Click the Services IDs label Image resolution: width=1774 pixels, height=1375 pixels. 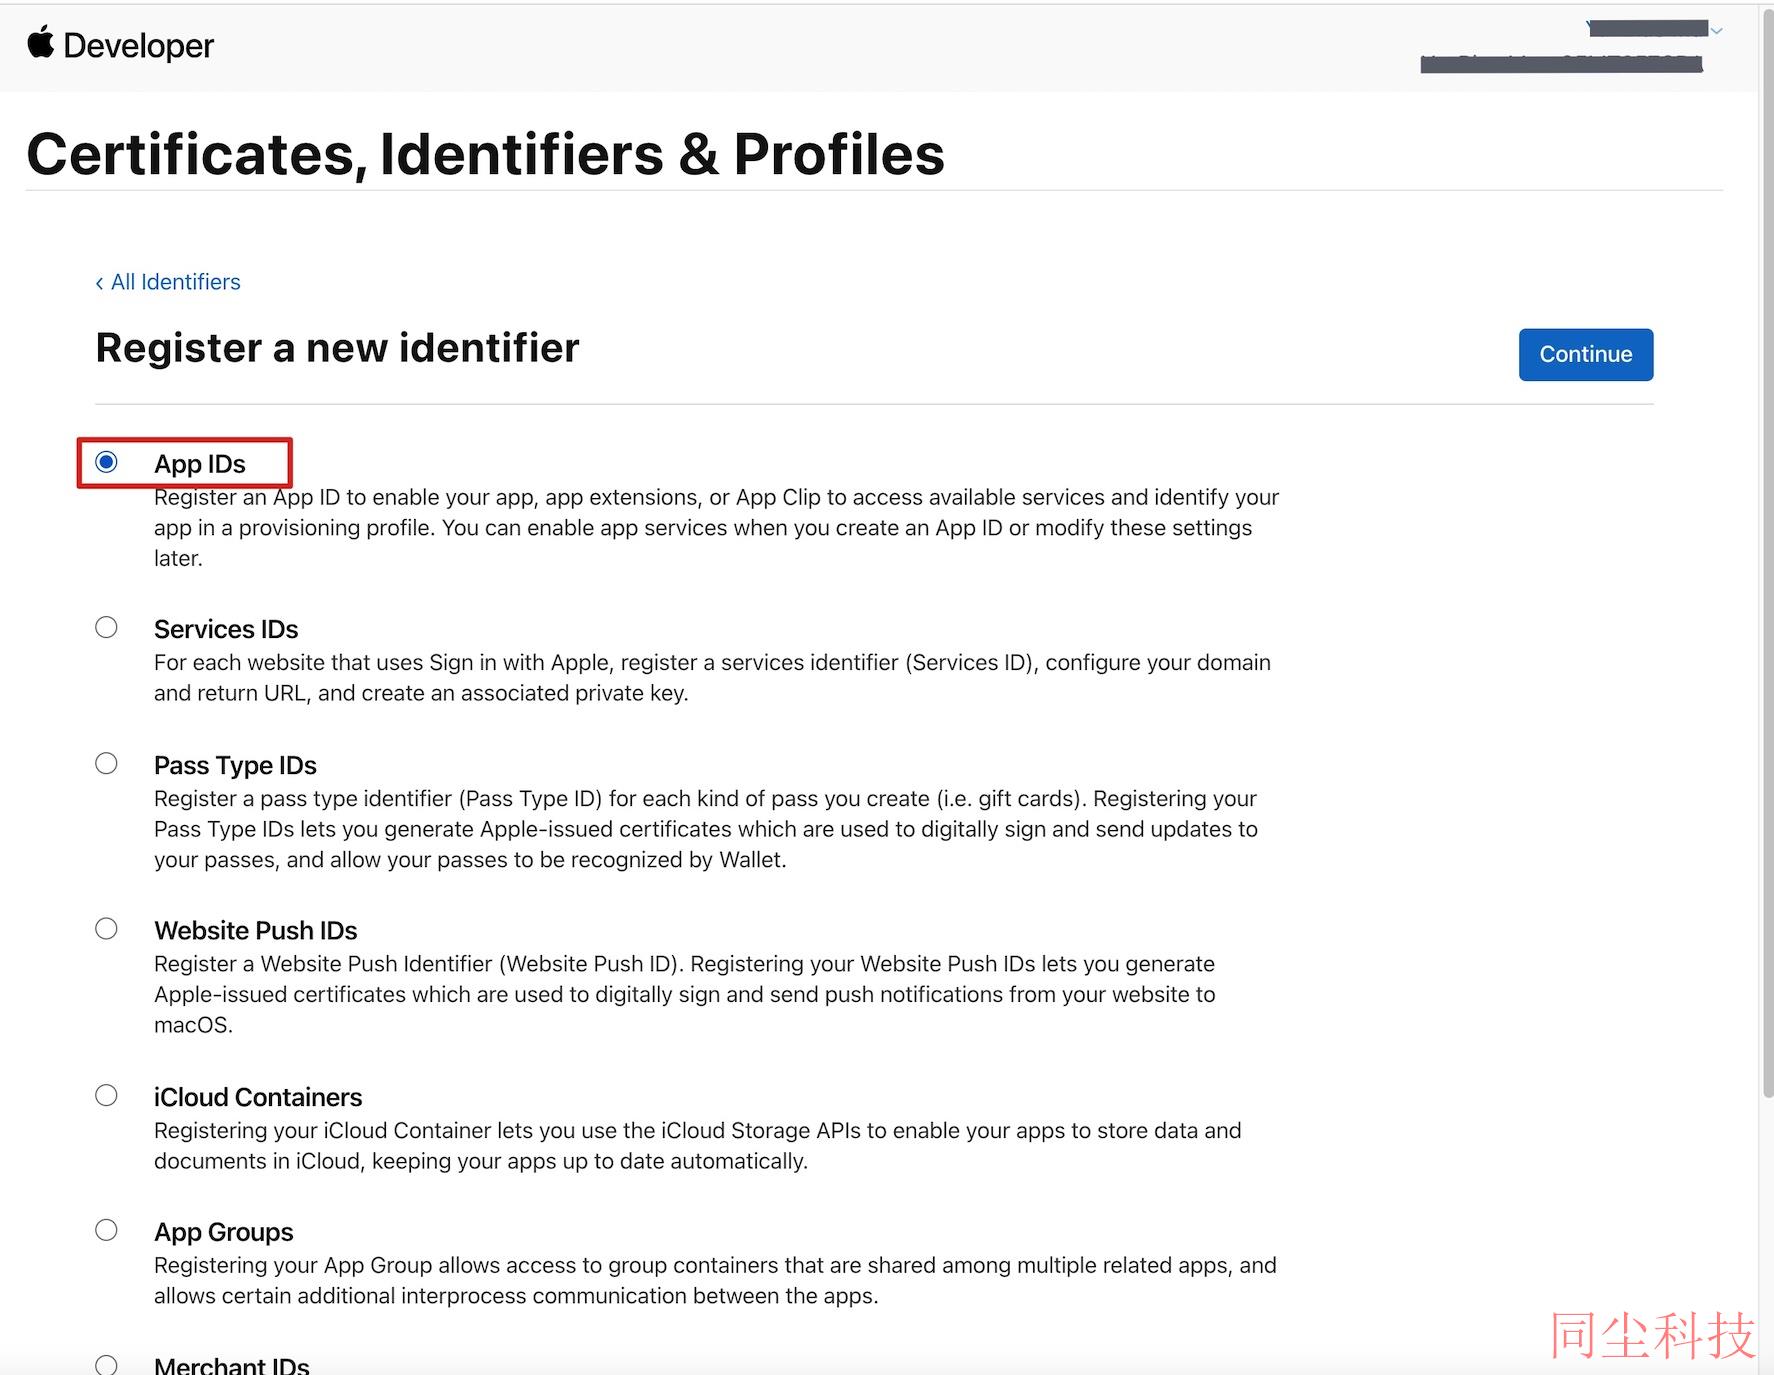point(226,629)
